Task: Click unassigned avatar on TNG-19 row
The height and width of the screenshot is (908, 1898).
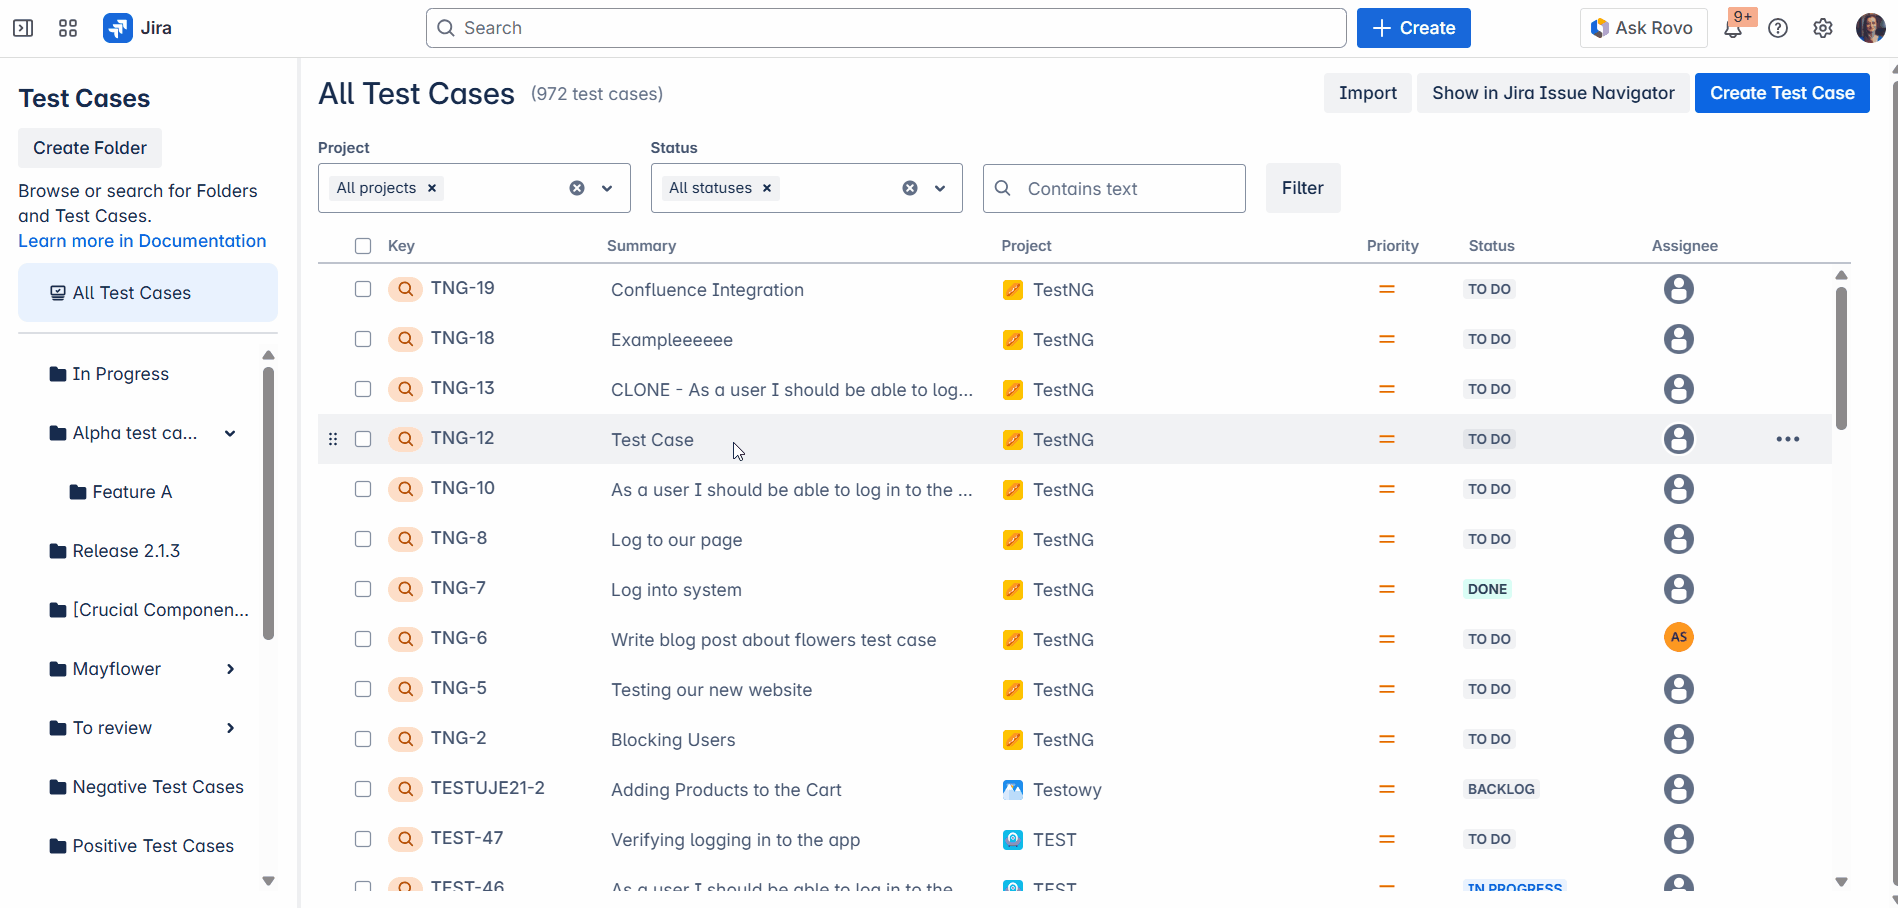Action: (x=1679, y=289)
